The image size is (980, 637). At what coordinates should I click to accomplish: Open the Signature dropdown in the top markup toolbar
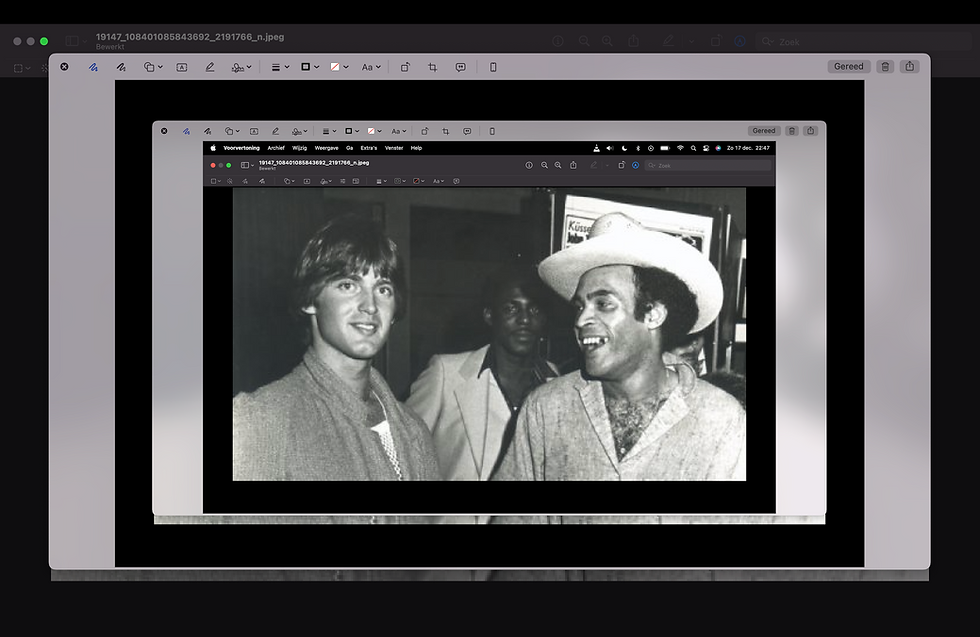coord(241,67)
